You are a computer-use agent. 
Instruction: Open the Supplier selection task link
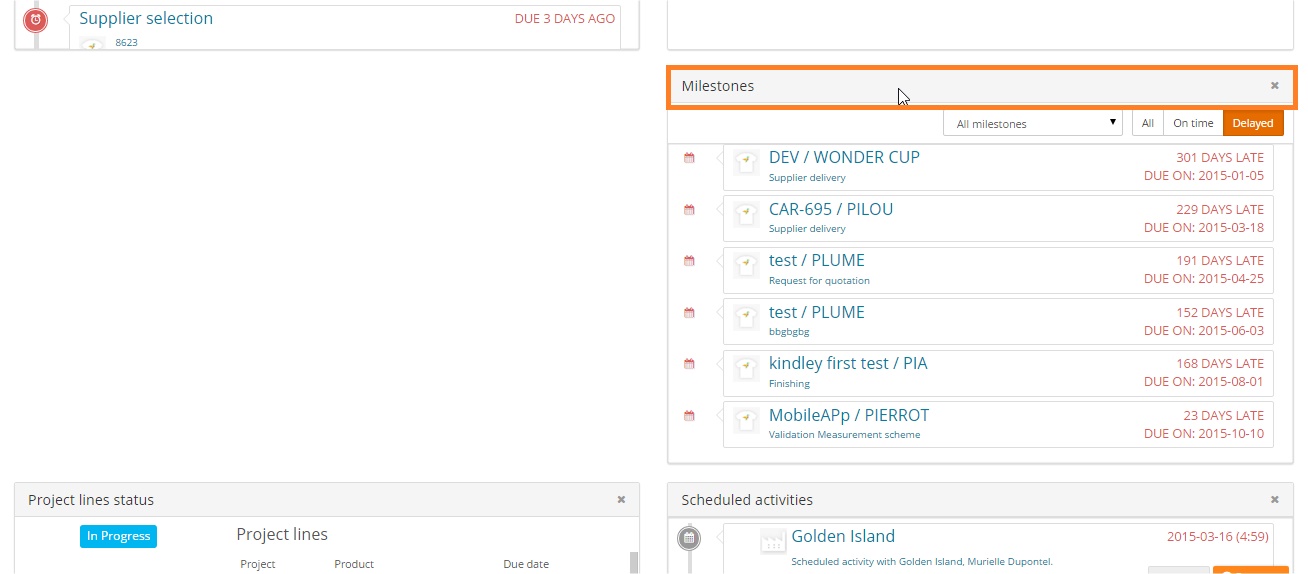[x=146, y=18]
